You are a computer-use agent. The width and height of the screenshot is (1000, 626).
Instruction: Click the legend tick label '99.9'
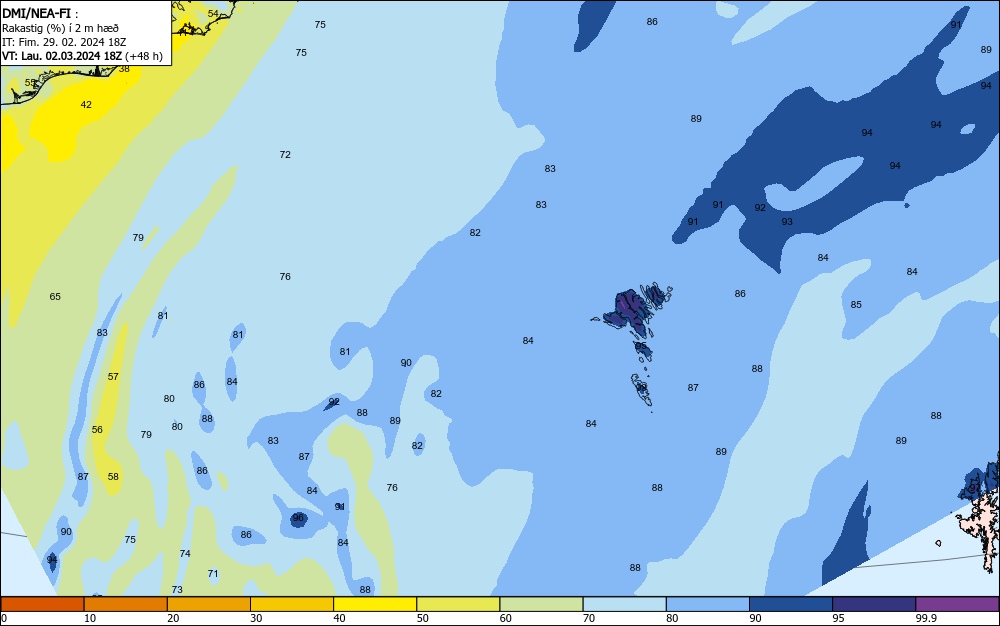click(925, 618)
